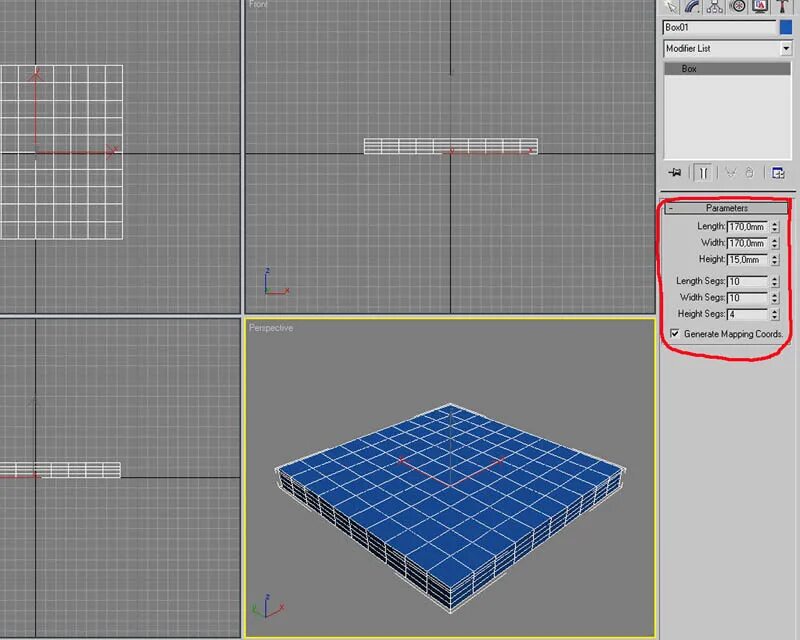Select the Motion panel icon
The width and height of the screenshot is (800, 640).
coord(738,8)
